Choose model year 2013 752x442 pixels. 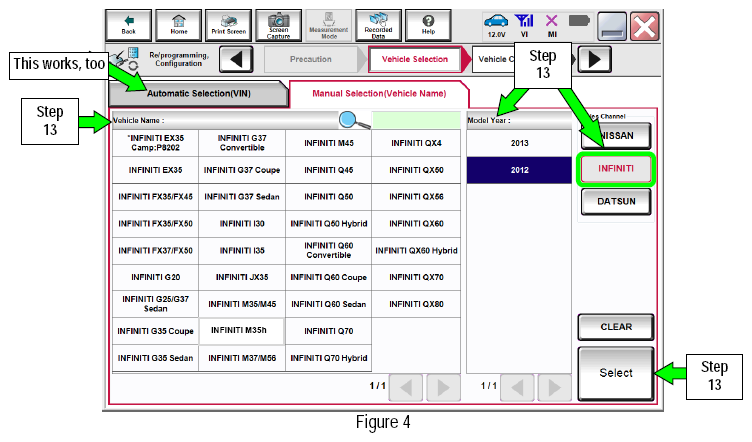[519, 143]
